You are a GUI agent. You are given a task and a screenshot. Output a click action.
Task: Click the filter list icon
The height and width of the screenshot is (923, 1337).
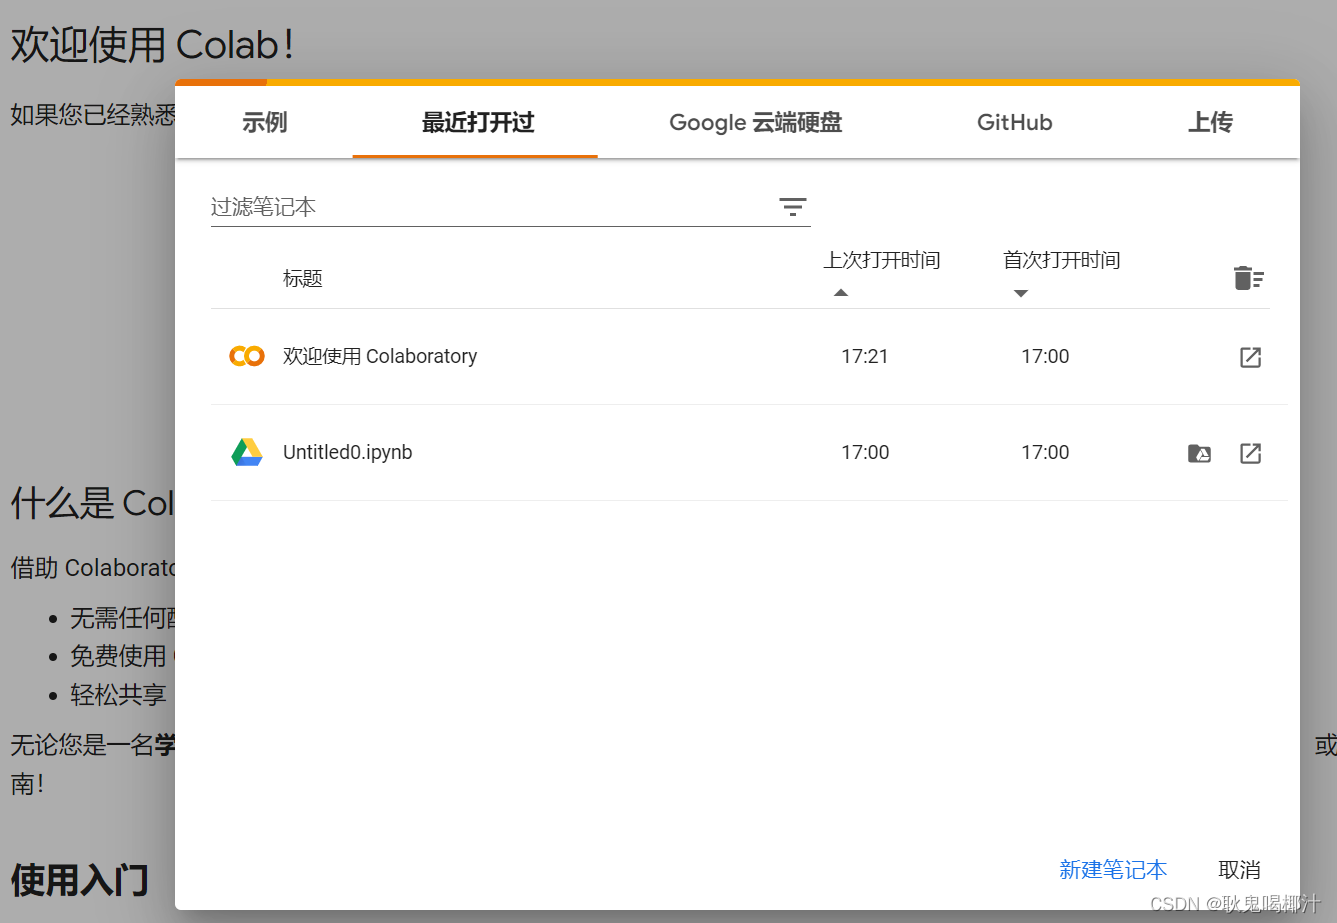(793, 207)
